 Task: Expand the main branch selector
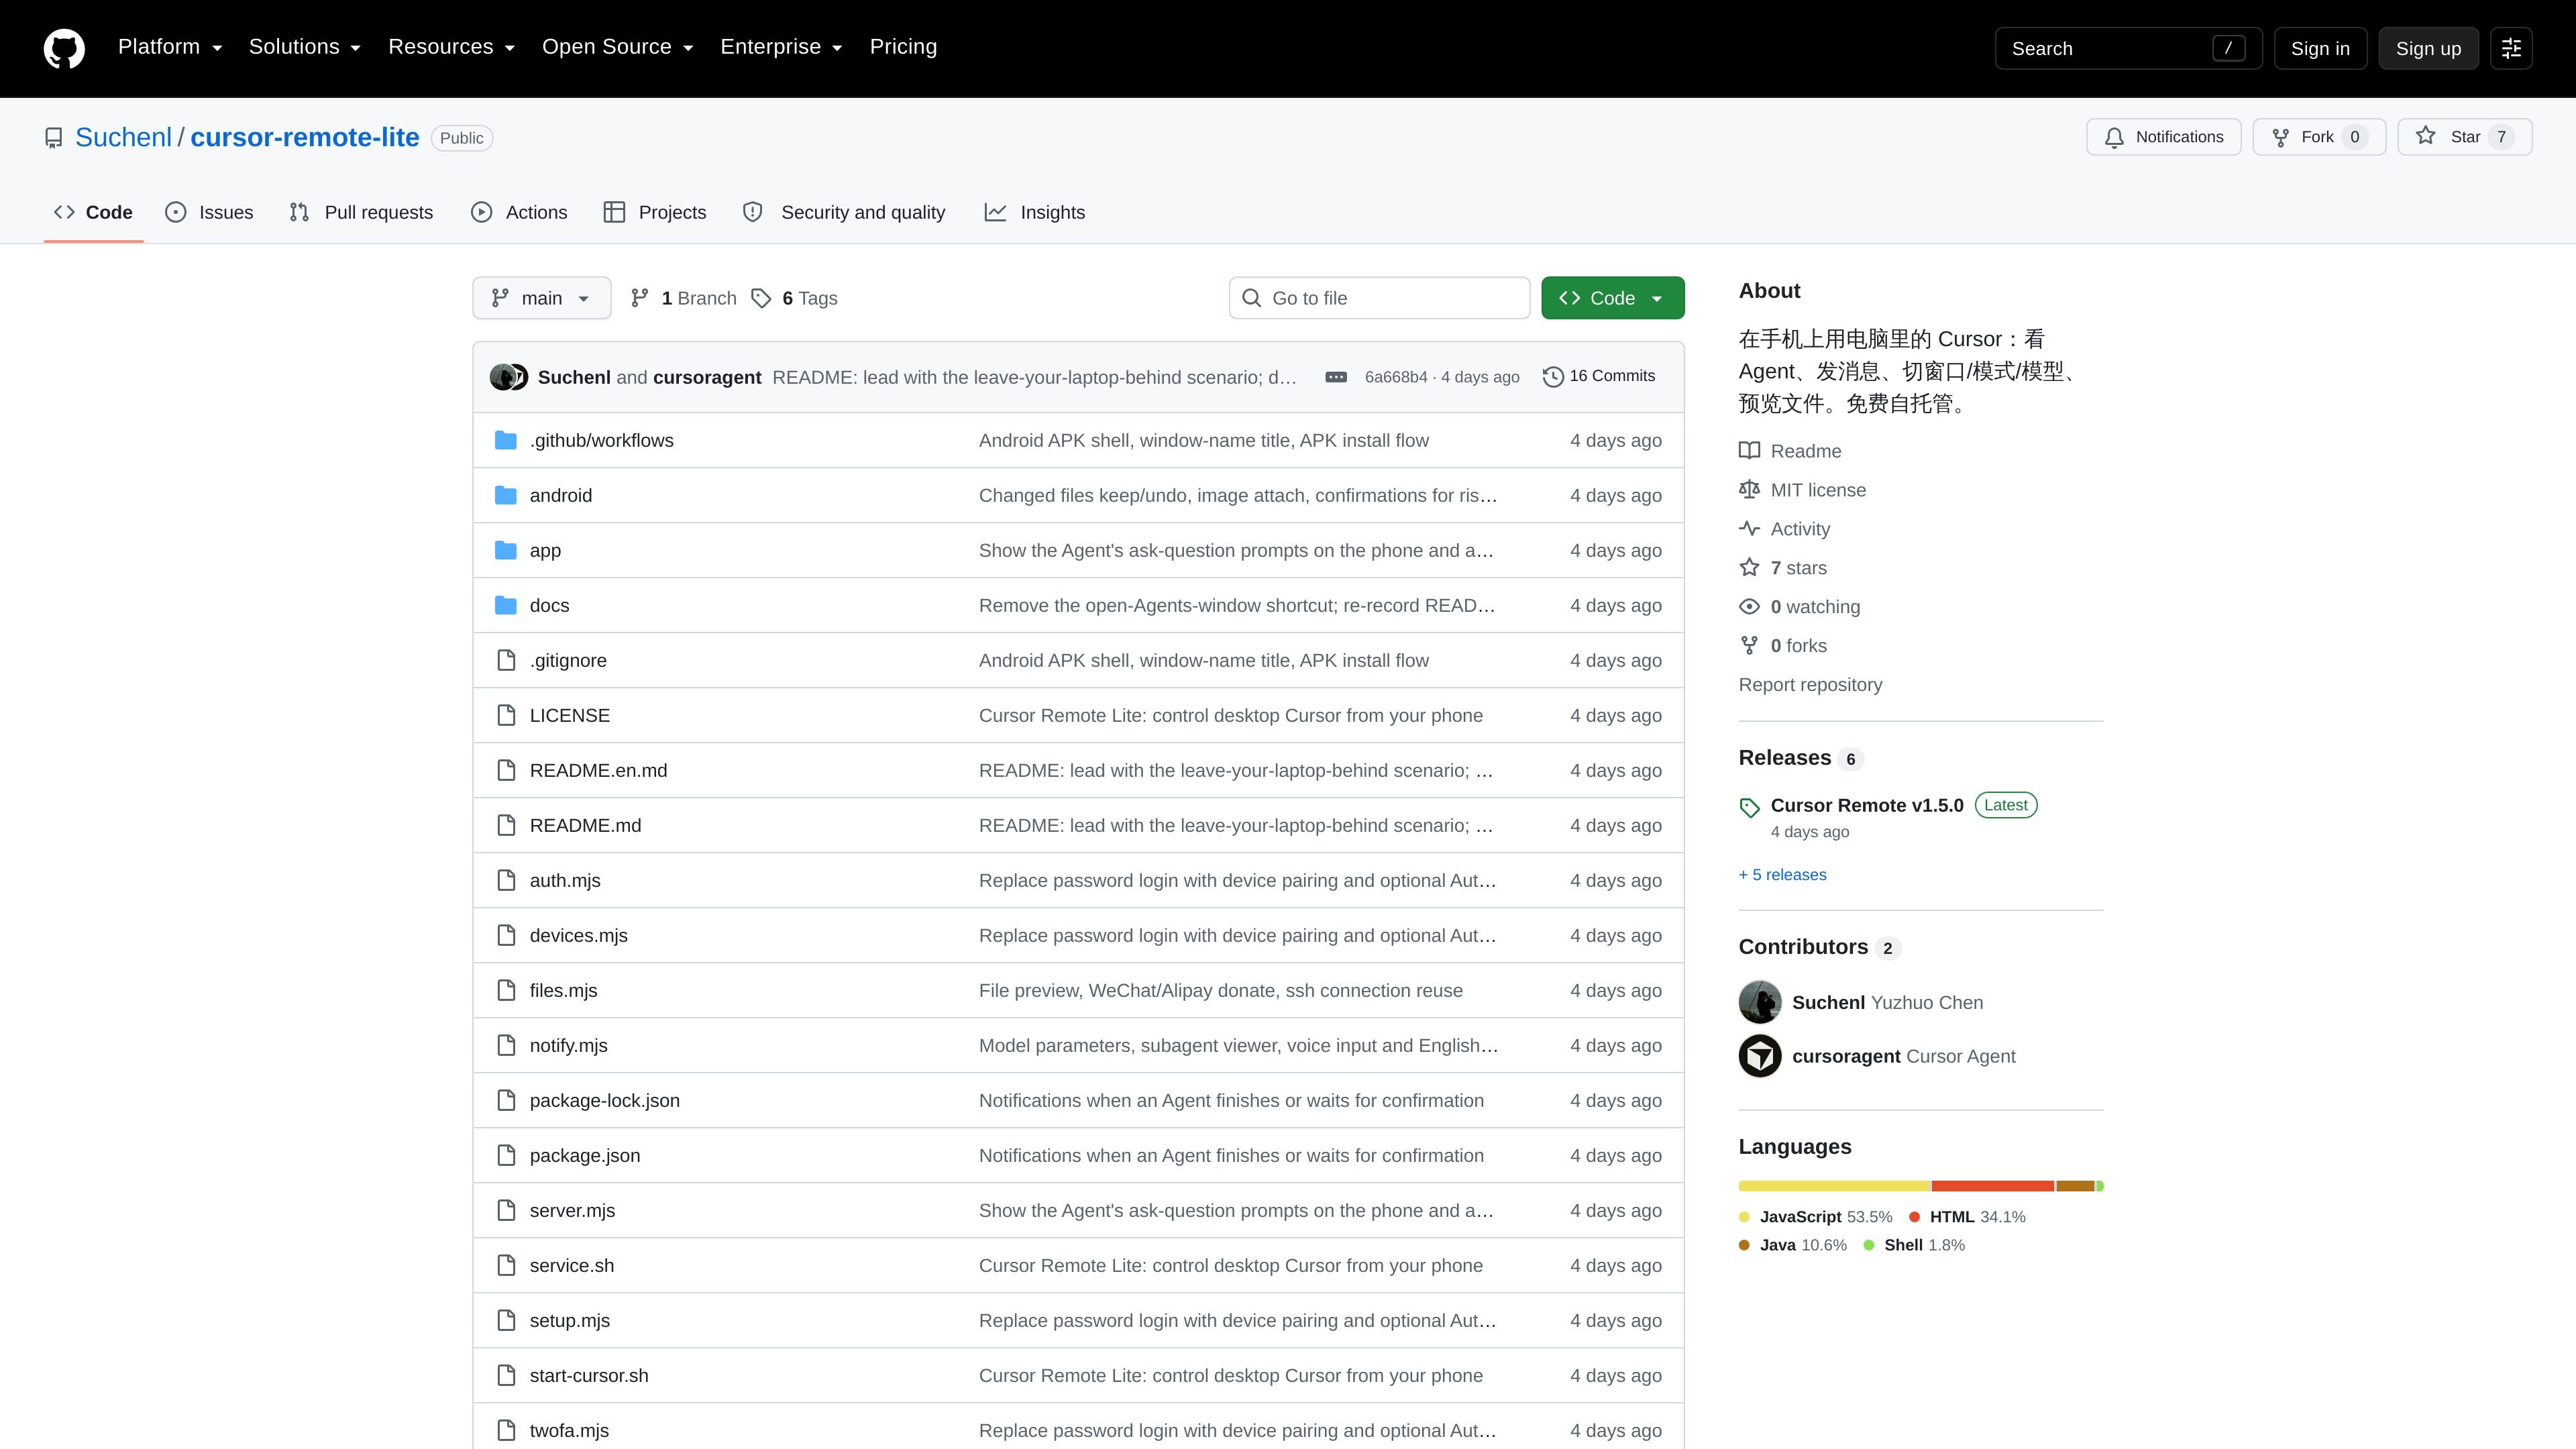tap(541, 298)
